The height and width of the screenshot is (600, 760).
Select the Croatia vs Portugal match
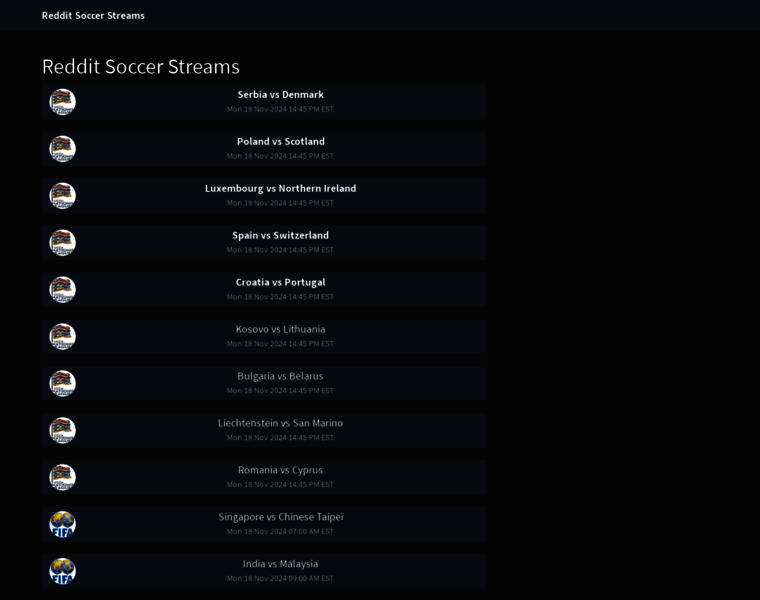coord(280,283)
